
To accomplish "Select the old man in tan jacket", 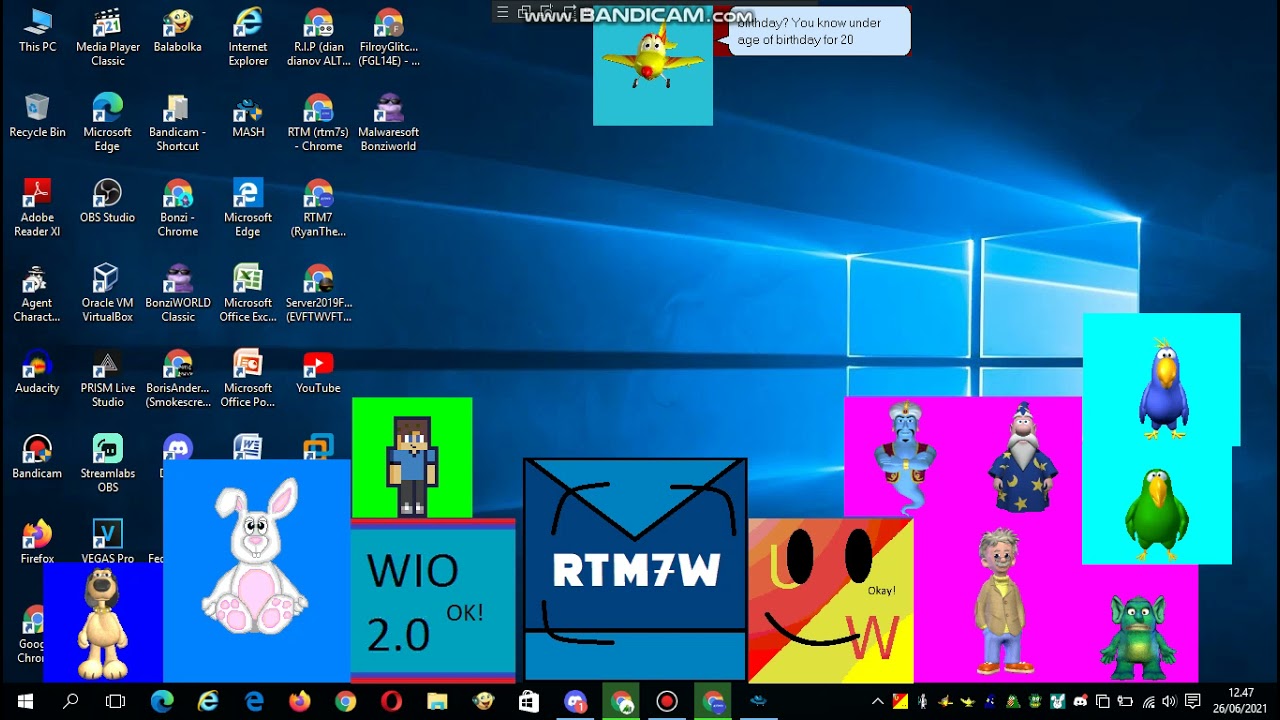I will [1001, 600].
